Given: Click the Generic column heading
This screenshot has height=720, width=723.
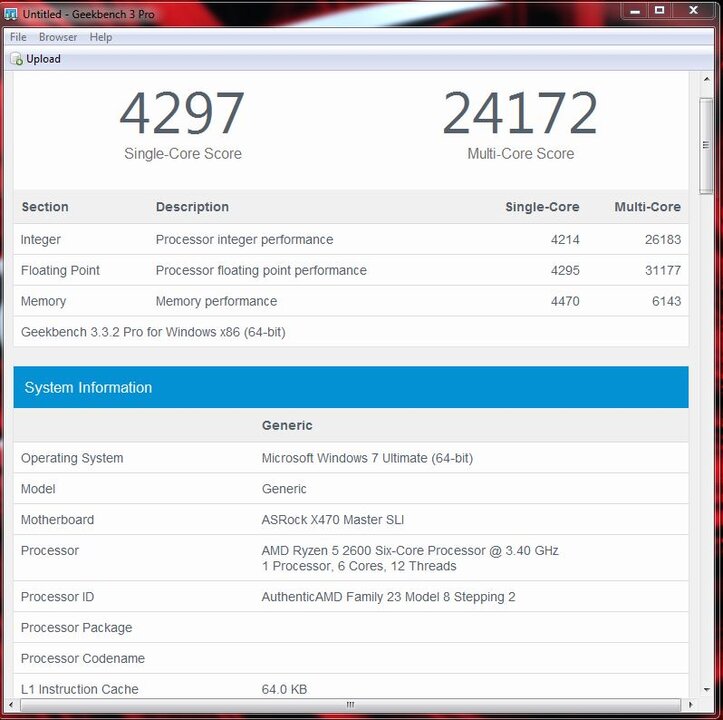Looking at the screenshot, I should click(287, 425).
